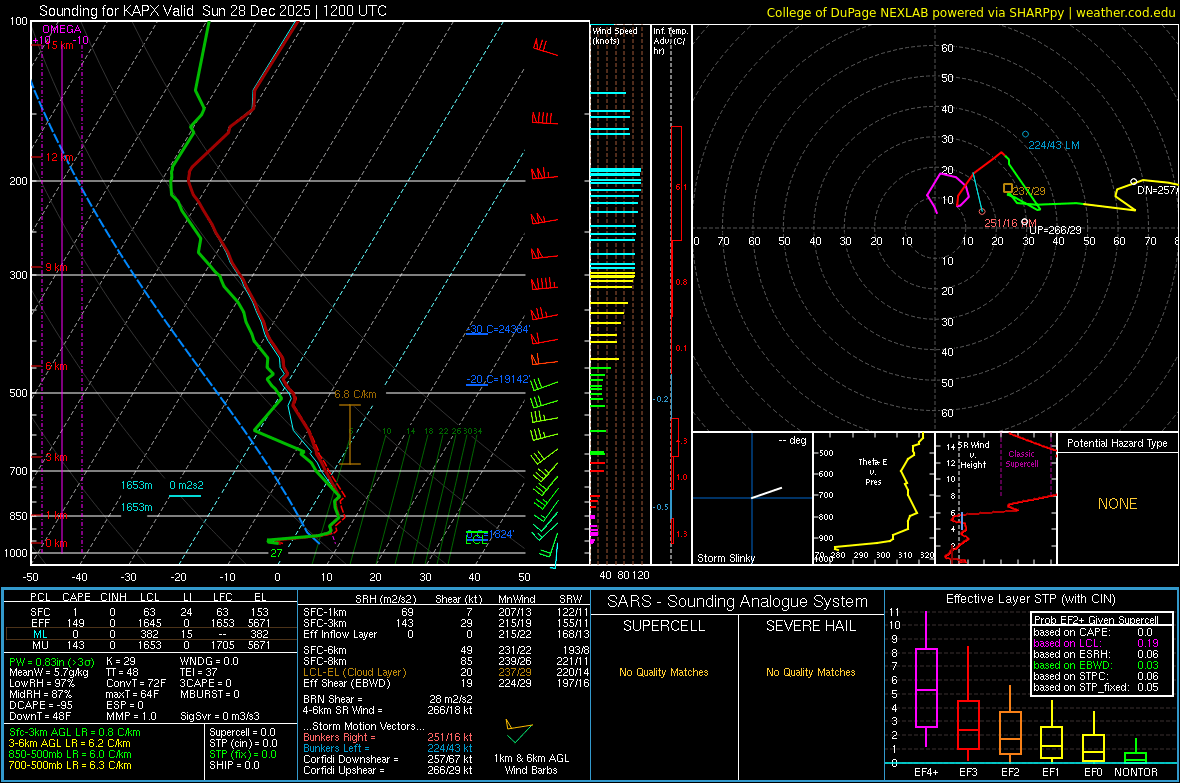Click the Classic Supercell label
Screen dimensions: 1180x783
click(x=1022, y=459)
